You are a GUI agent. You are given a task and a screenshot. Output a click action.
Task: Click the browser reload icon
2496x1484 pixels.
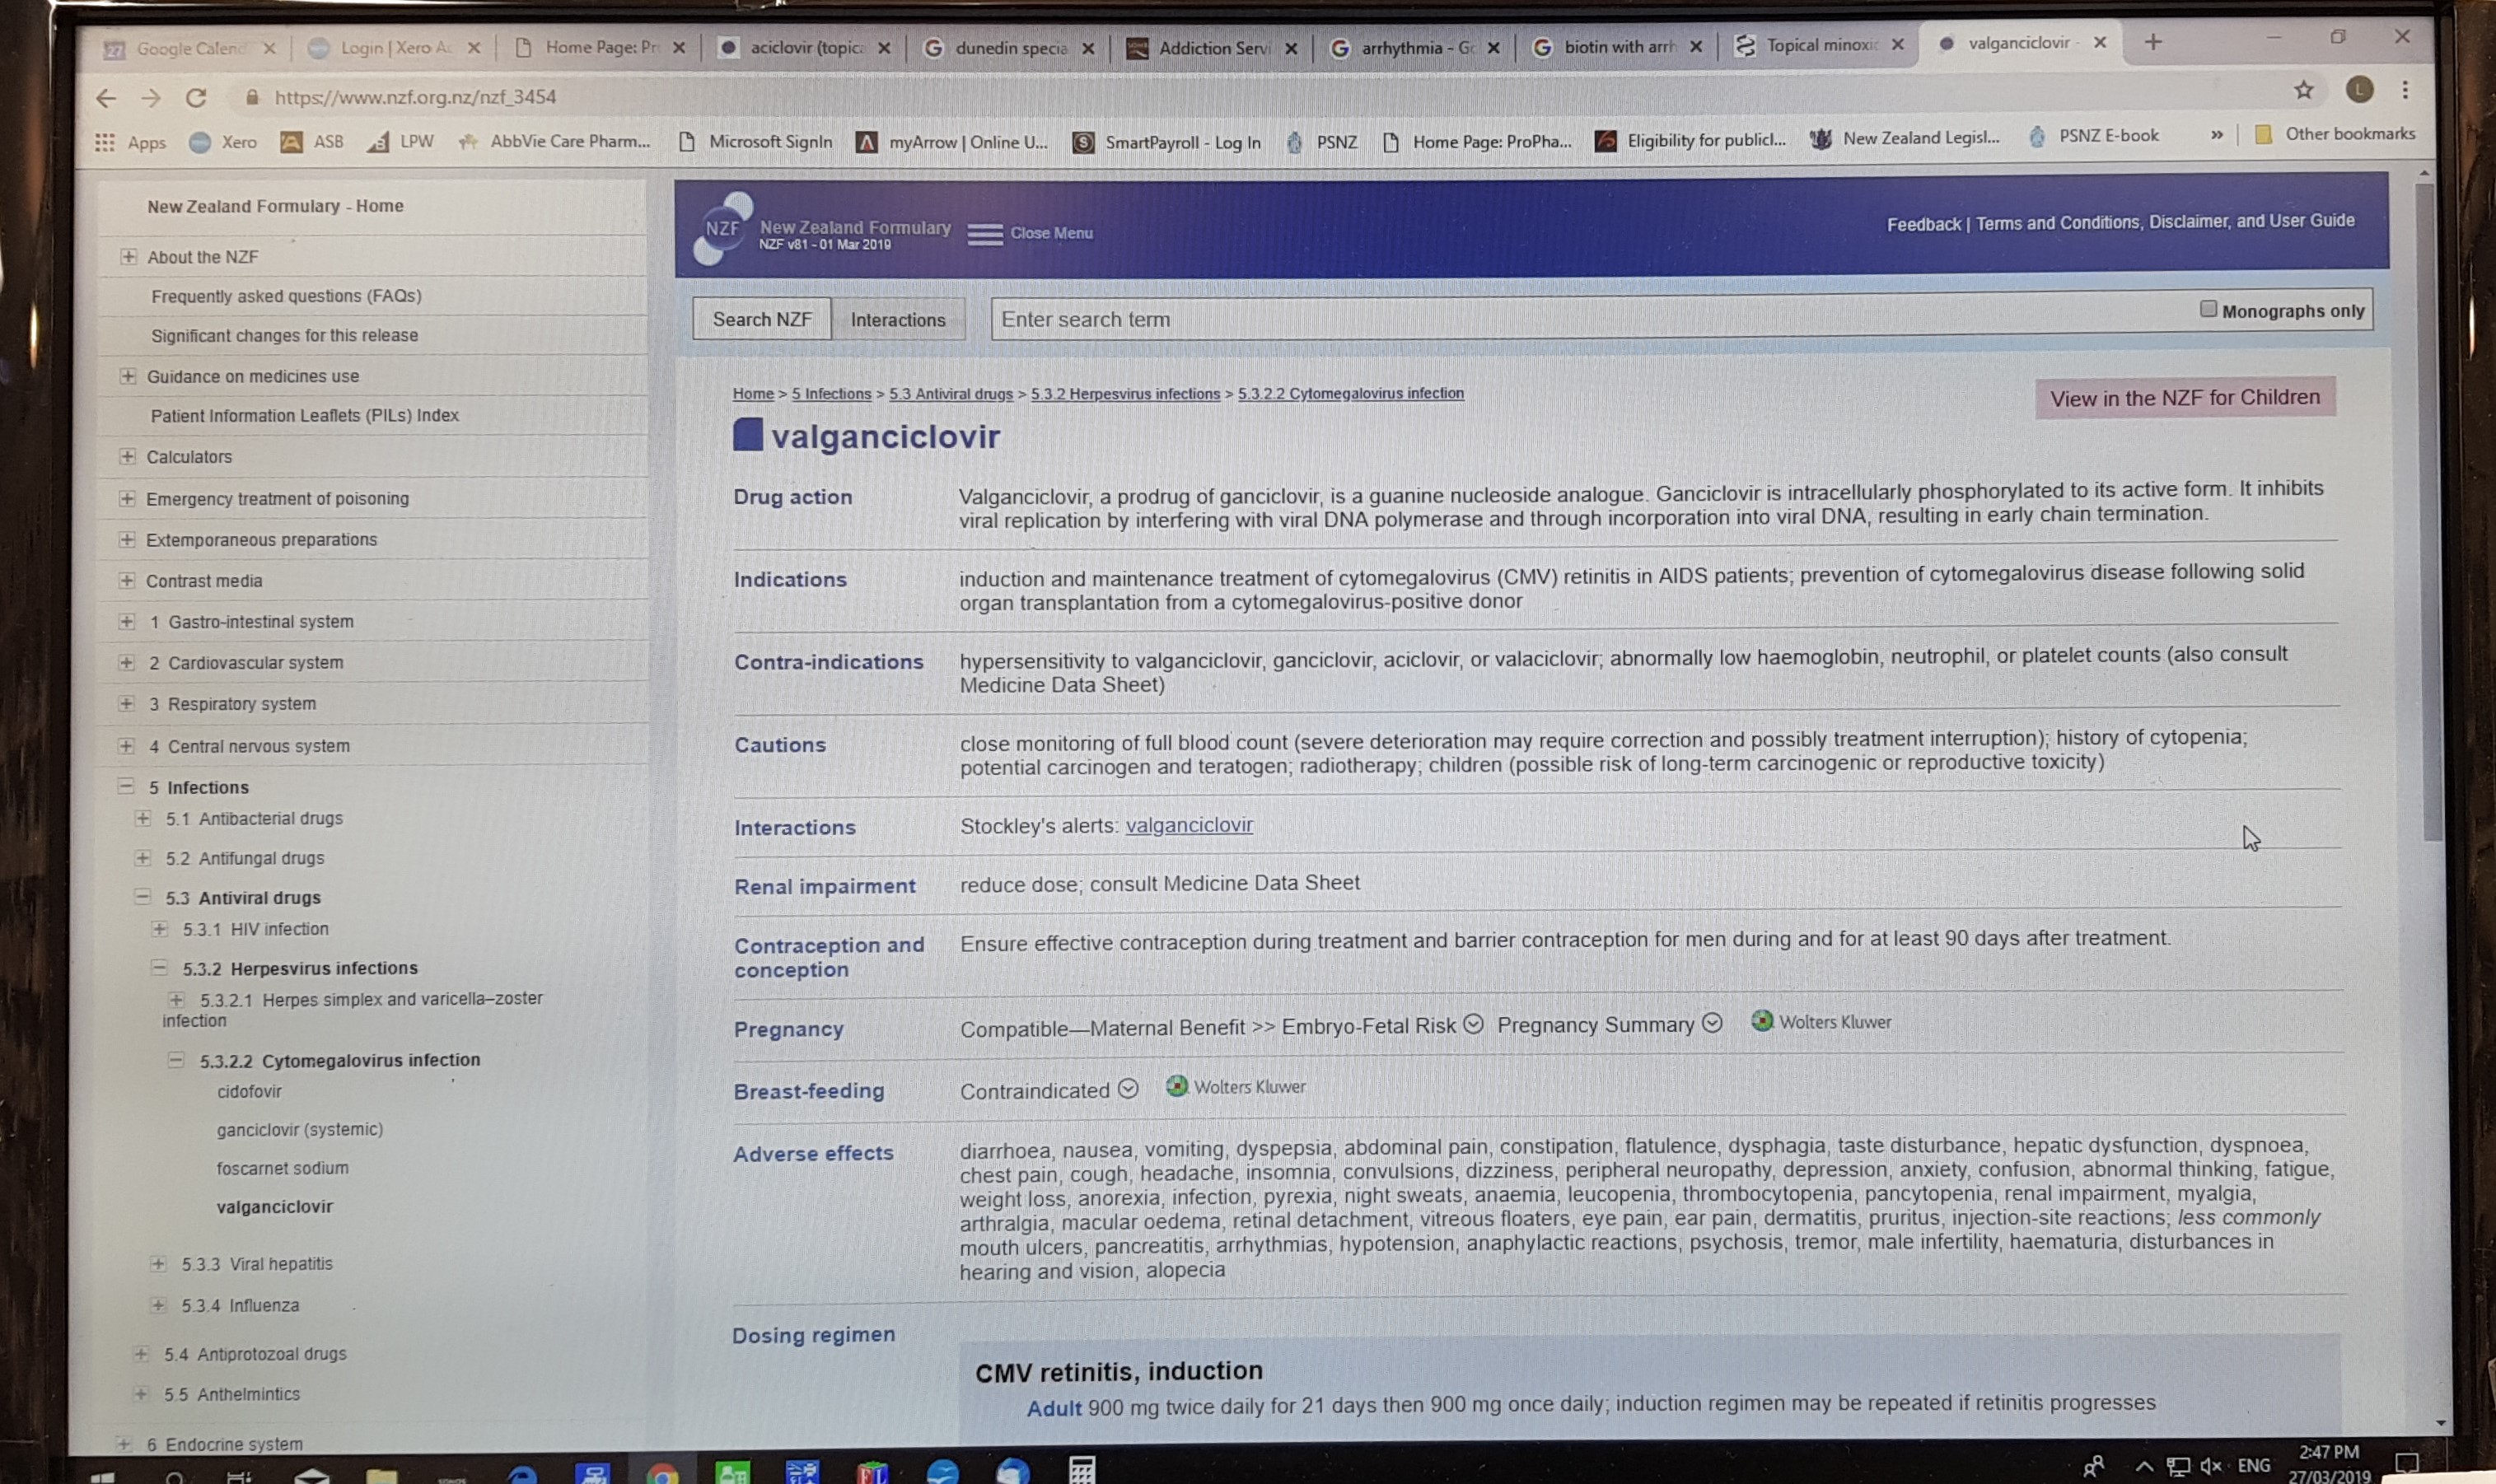tap(196, 97)
